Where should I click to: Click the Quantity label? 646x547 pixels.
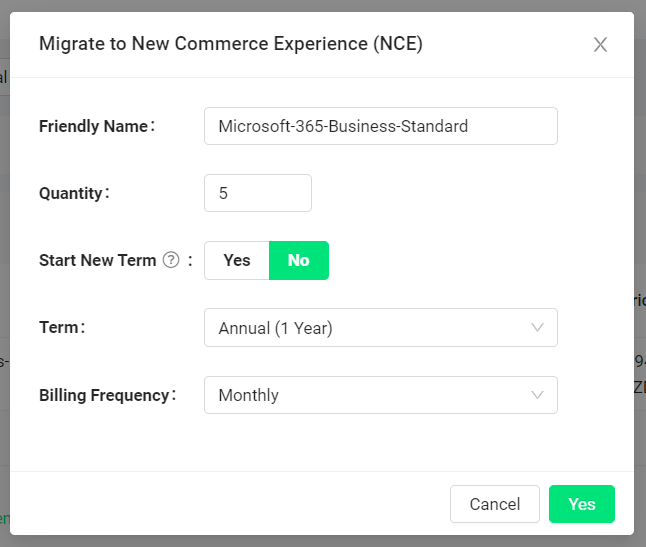74,193
